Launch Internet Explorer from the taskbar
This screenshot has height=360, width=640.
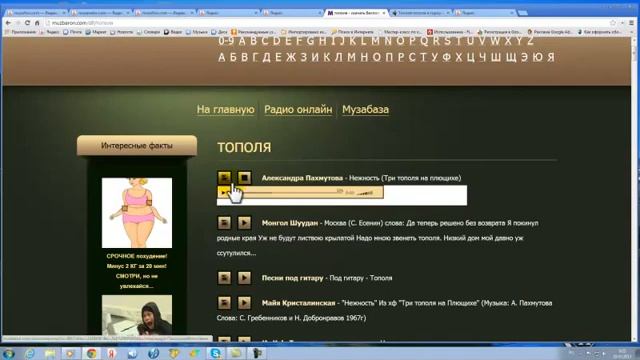point(29,353)
